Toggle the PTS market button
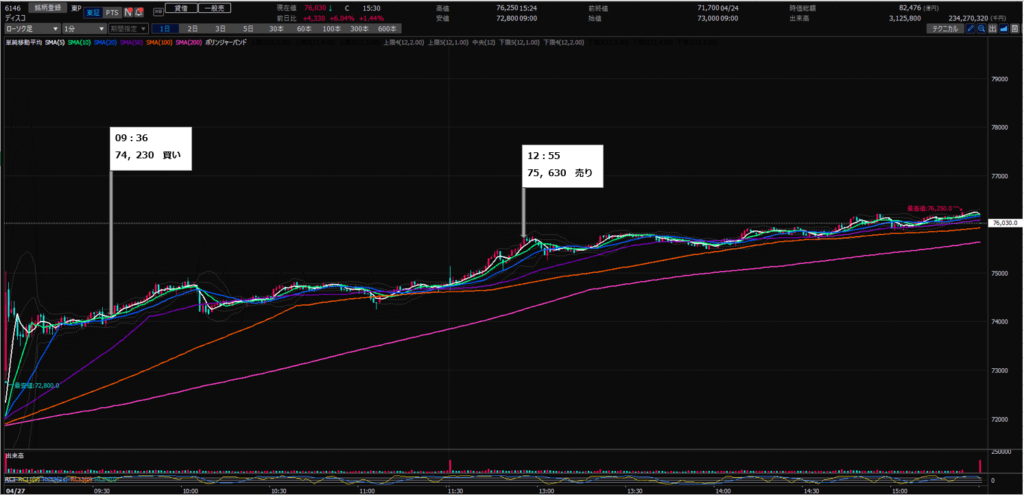Screen dimensions: 1024x495 111,12
